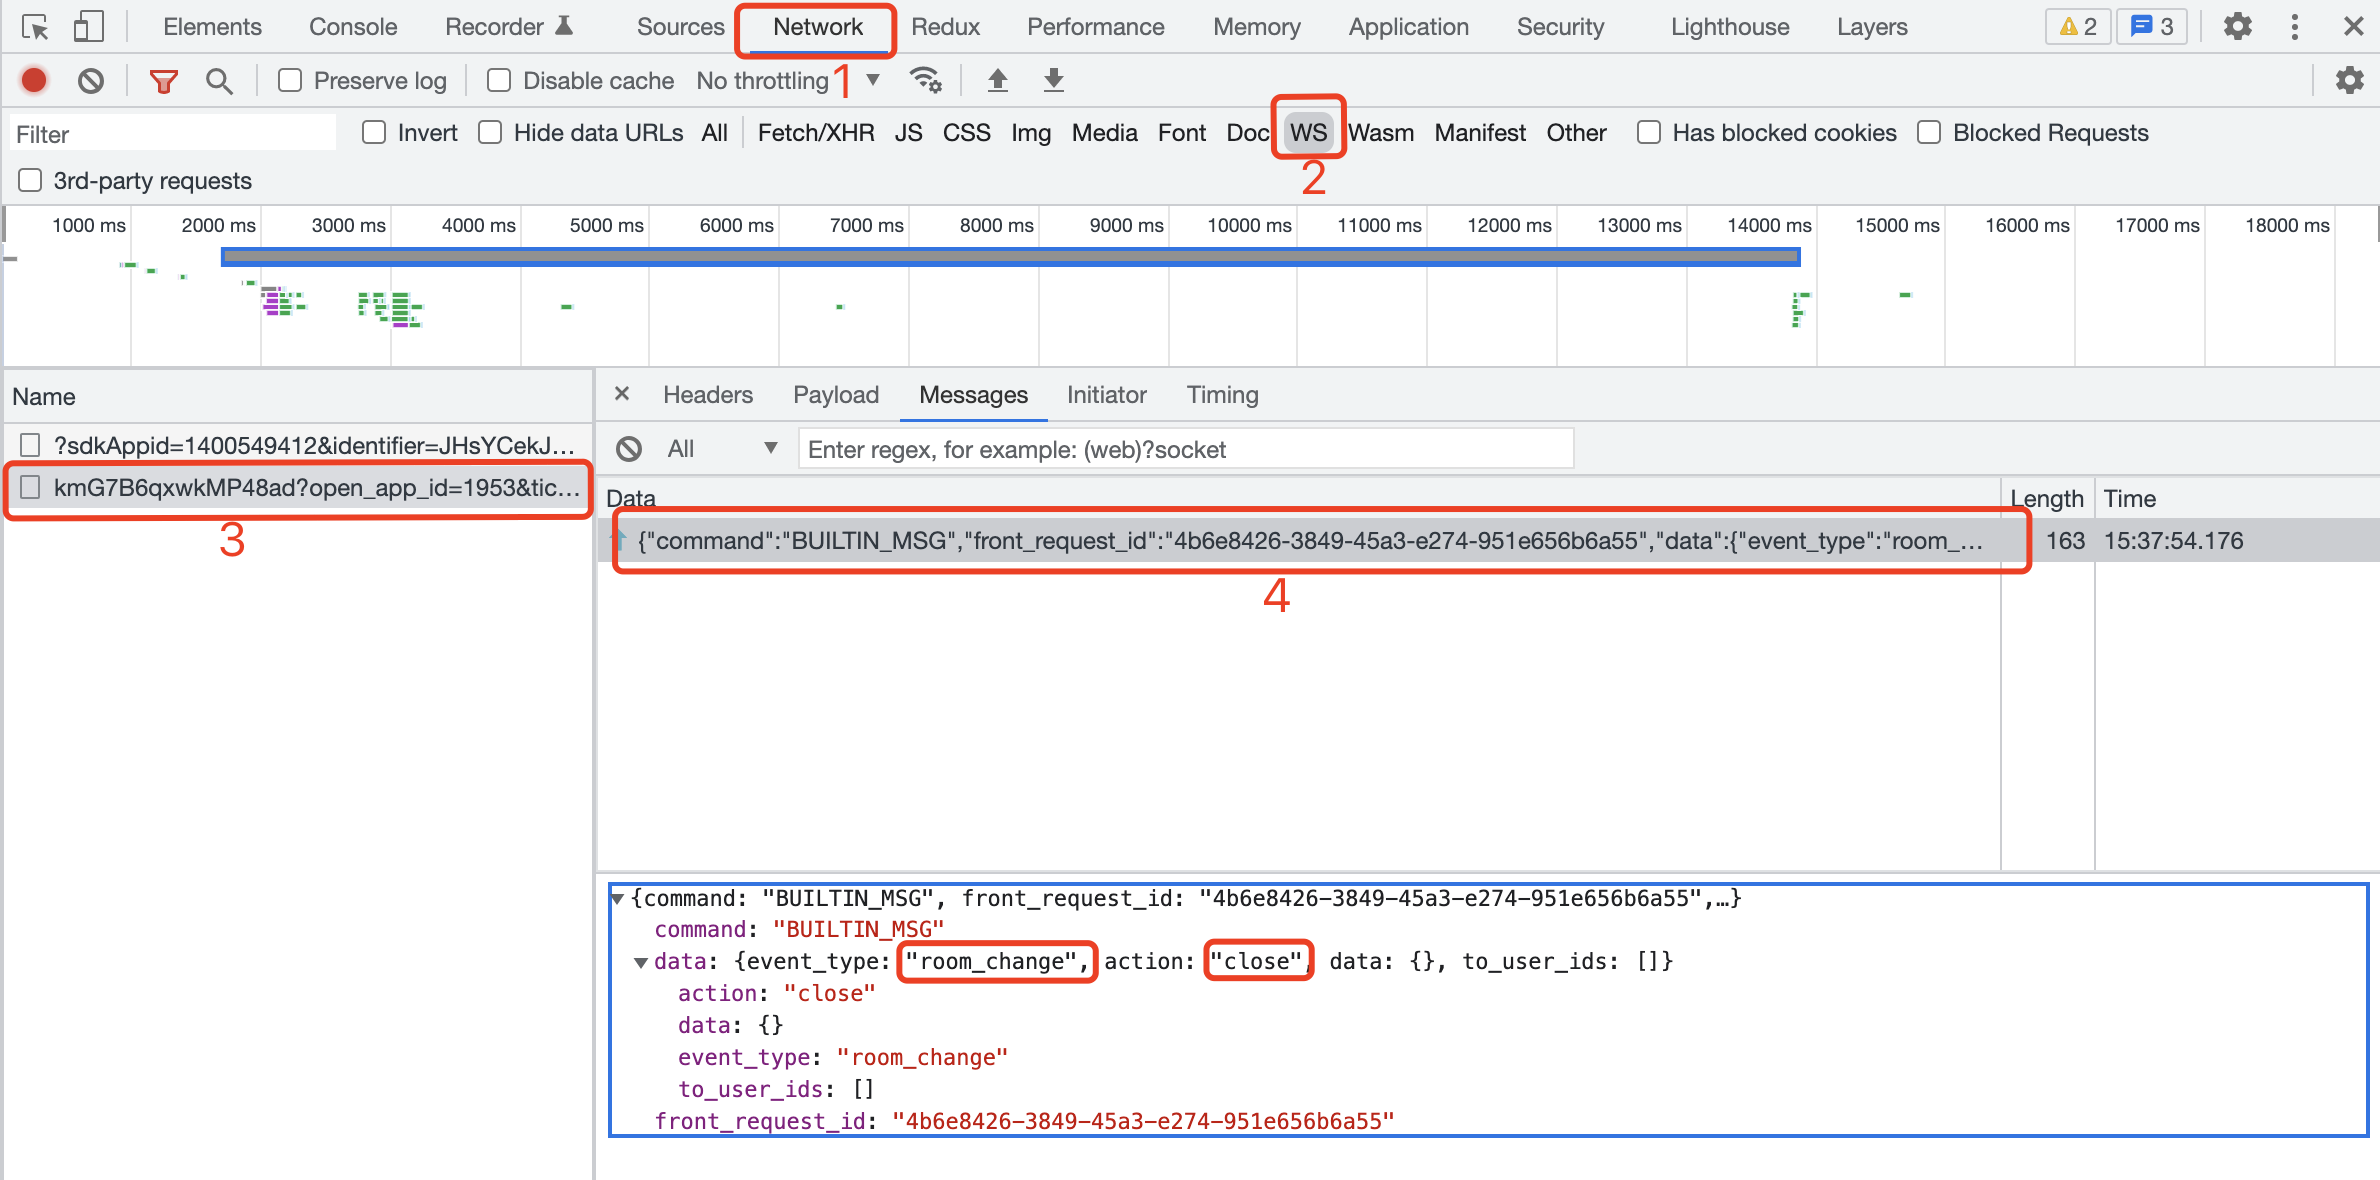The width and height of the screenshot is (2380, 1180).
Task: Show All request types
Action: [x=714, y=132]
